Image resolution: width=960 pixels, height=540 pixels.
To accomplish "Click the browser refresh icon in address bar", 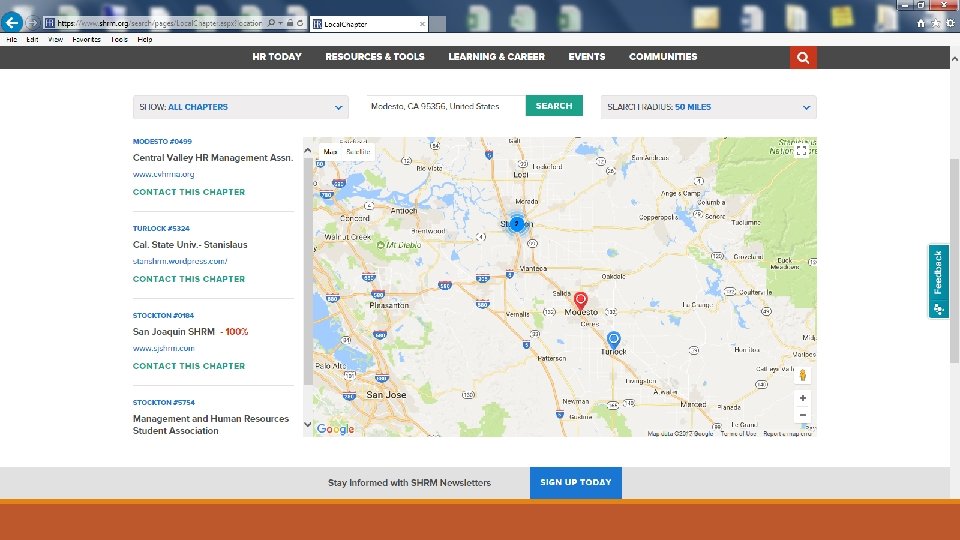I will (x=300, y=23).
